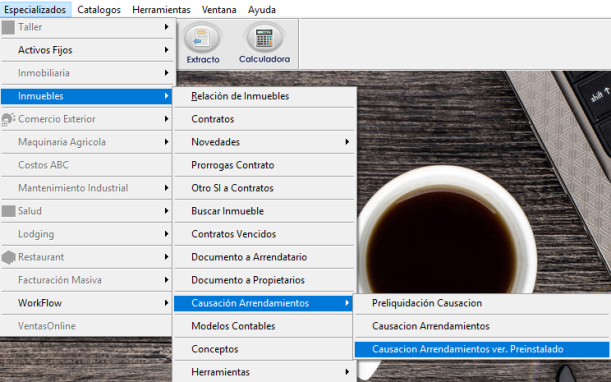This screenshot has width=611, height=382.
Task: Expand Taller submenu arrow
Action: (x=166, y=27)
